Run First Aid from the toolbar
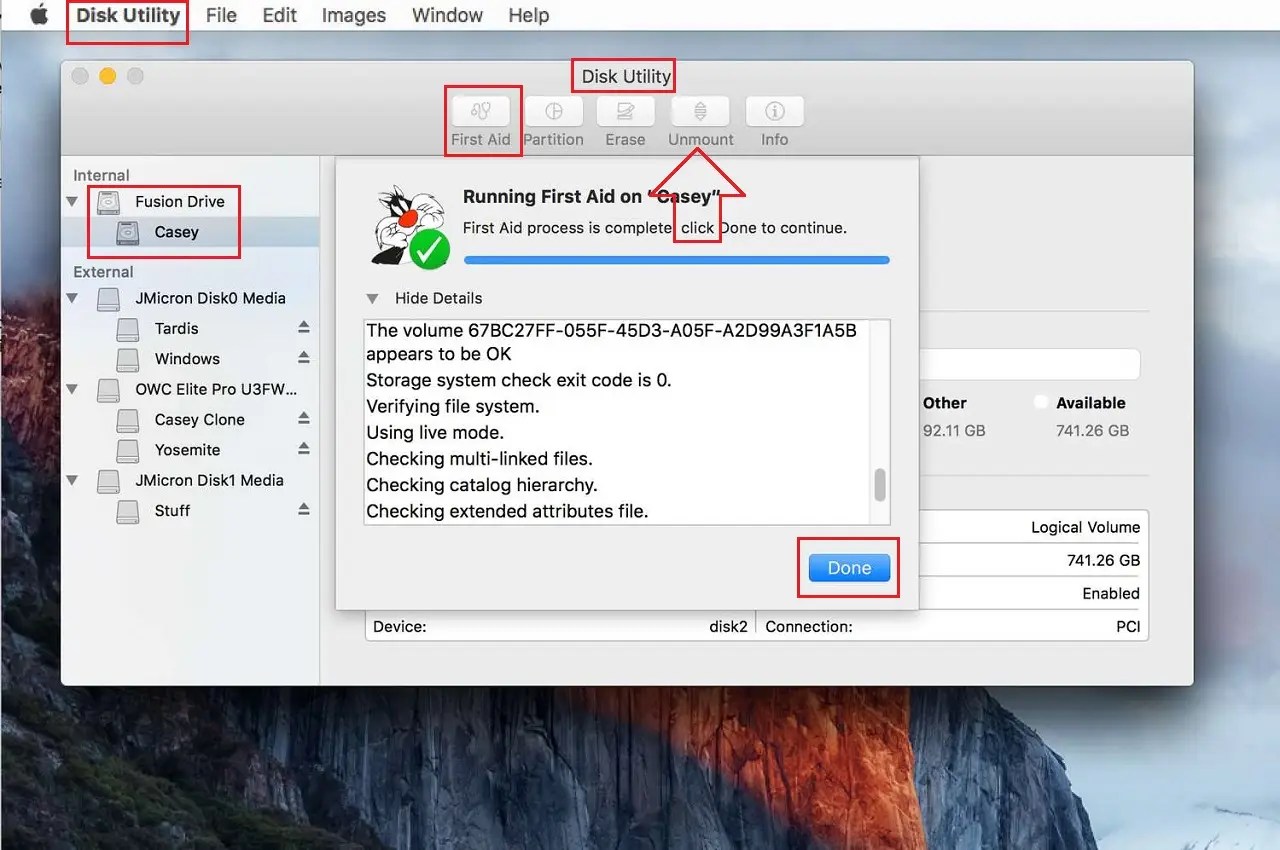The width and height of the screenshot is (1280, 850). pyautogui.click(x=482, y=118)
